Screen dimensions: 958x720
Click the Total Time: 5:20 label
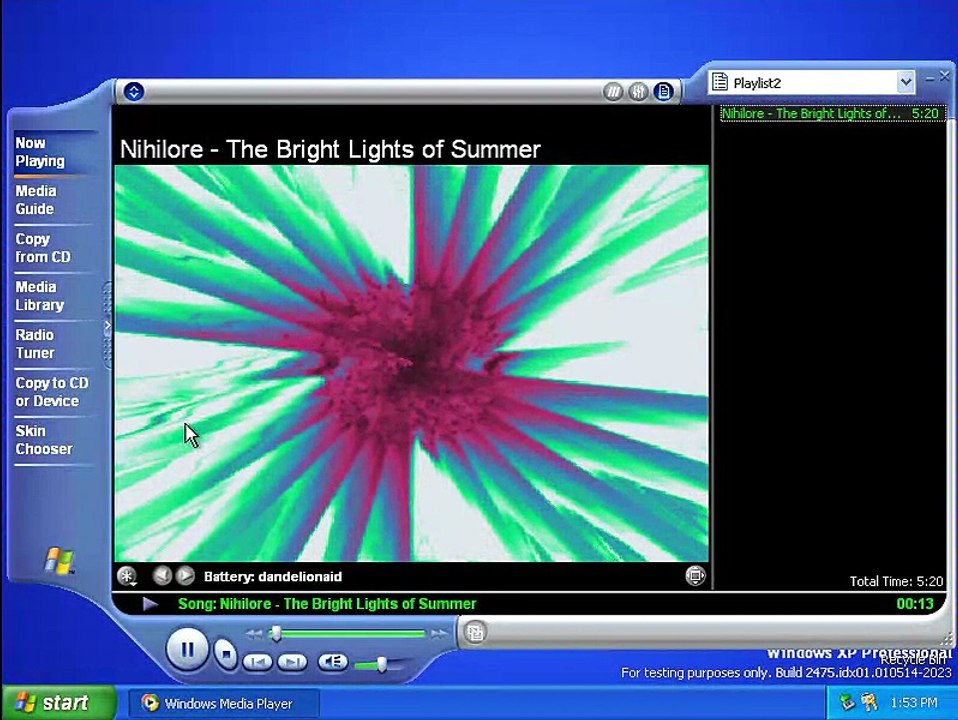pyautogui.click(x=896, y=581)
